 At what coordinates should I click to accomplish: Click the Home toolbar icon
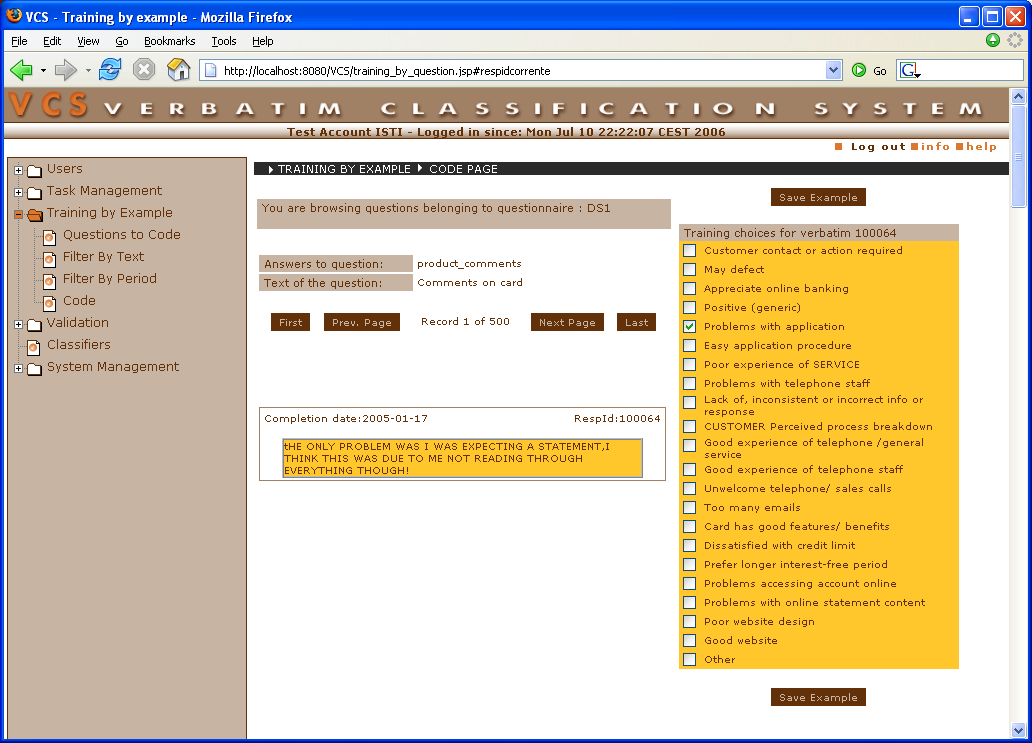[x=178, y=70]
